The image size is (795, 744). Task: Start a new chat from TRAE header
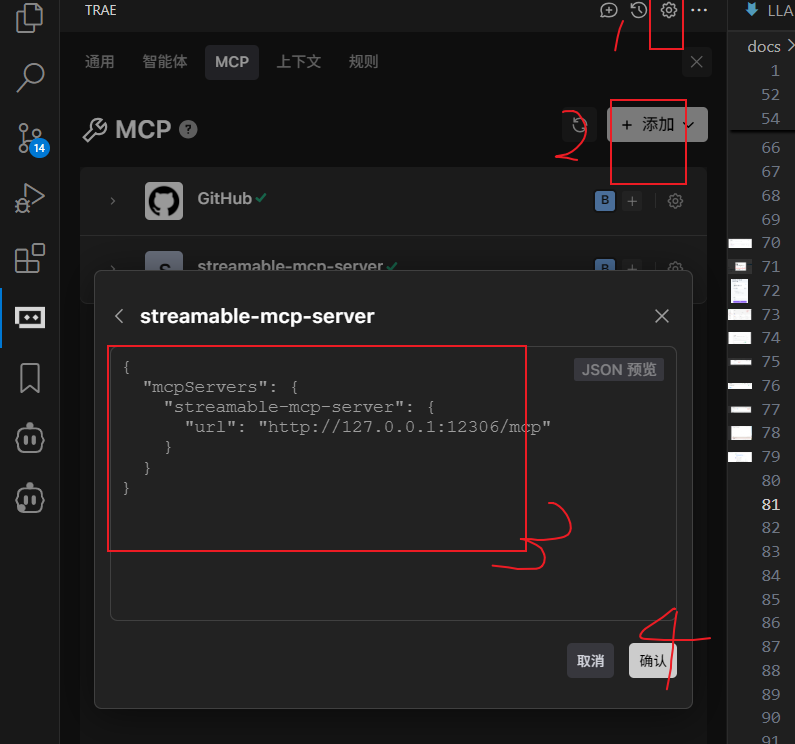(x=608, y=10)
